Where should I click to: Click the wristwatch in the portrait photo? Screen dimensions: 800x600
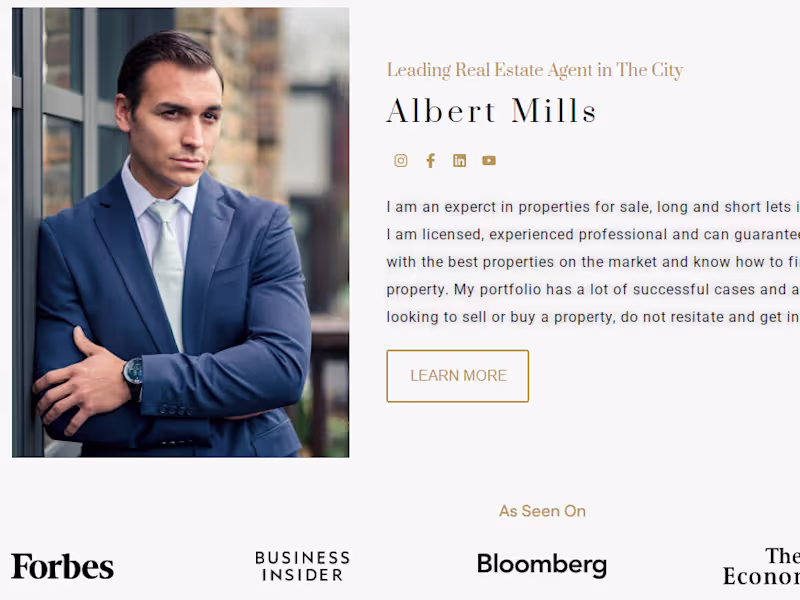(x=133, y=372)
